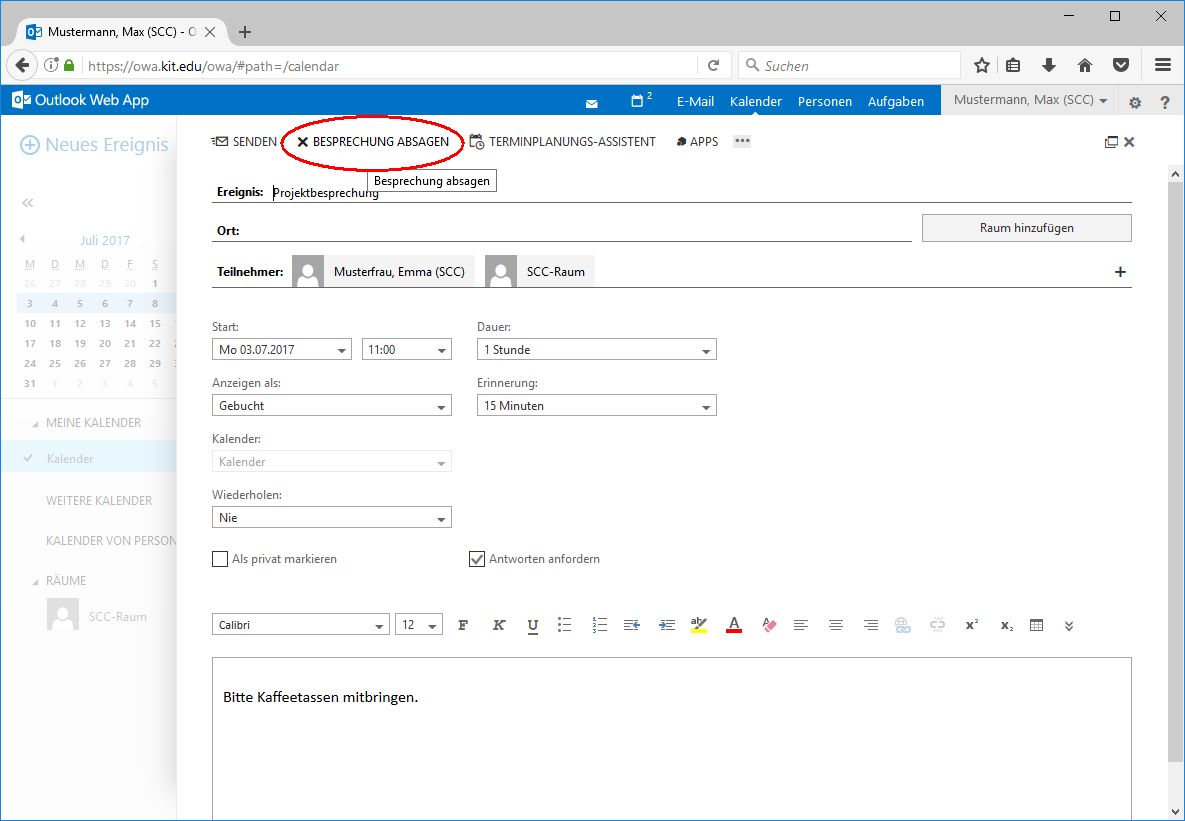Open the Erinnerung reminder dropdown
Viewport: 1185px width, 821px height.
point(596,405)
